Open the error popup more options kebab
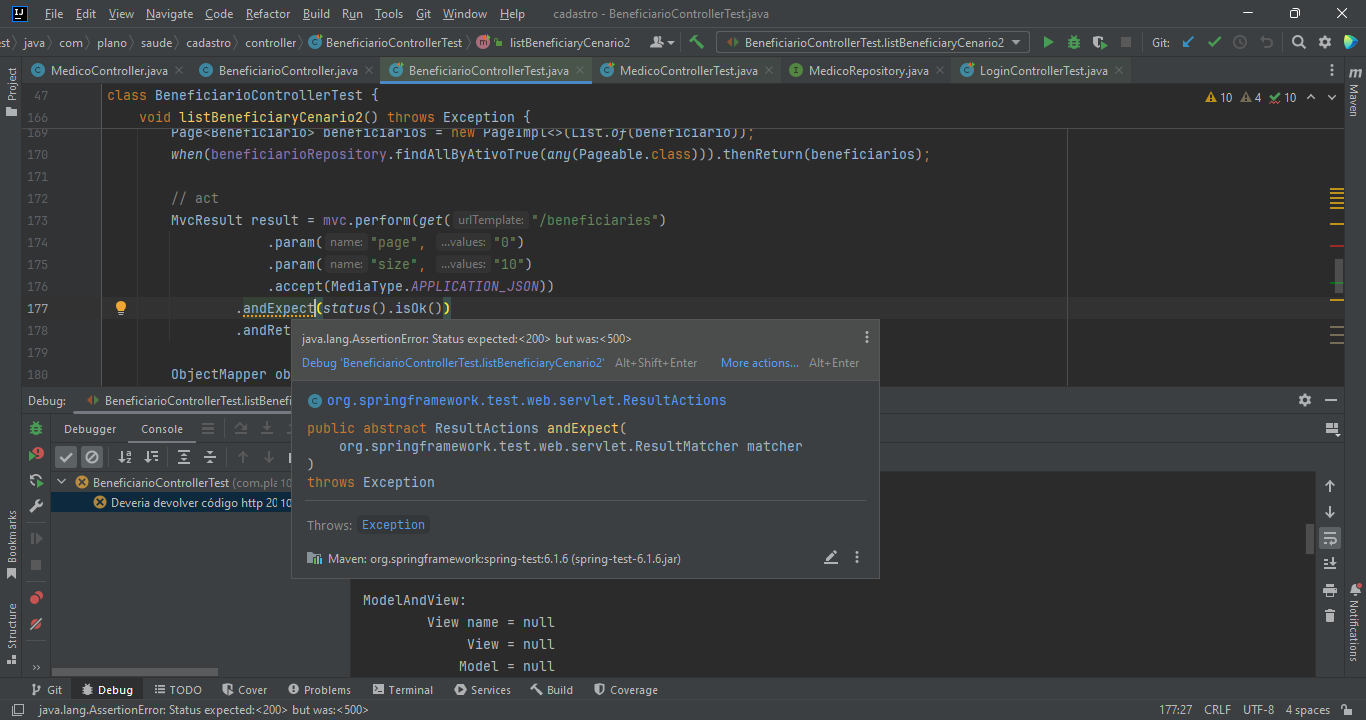 867,338
